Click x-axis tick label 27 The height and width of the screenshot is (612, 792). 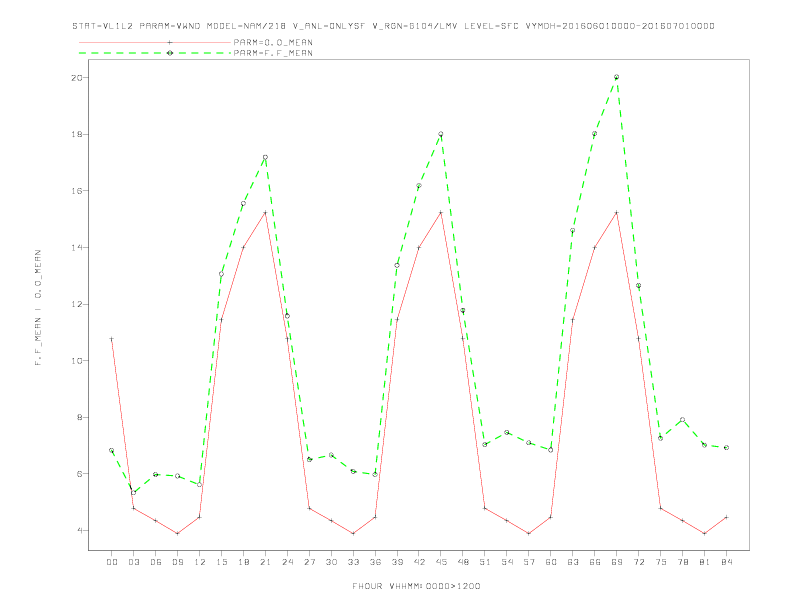309,562
